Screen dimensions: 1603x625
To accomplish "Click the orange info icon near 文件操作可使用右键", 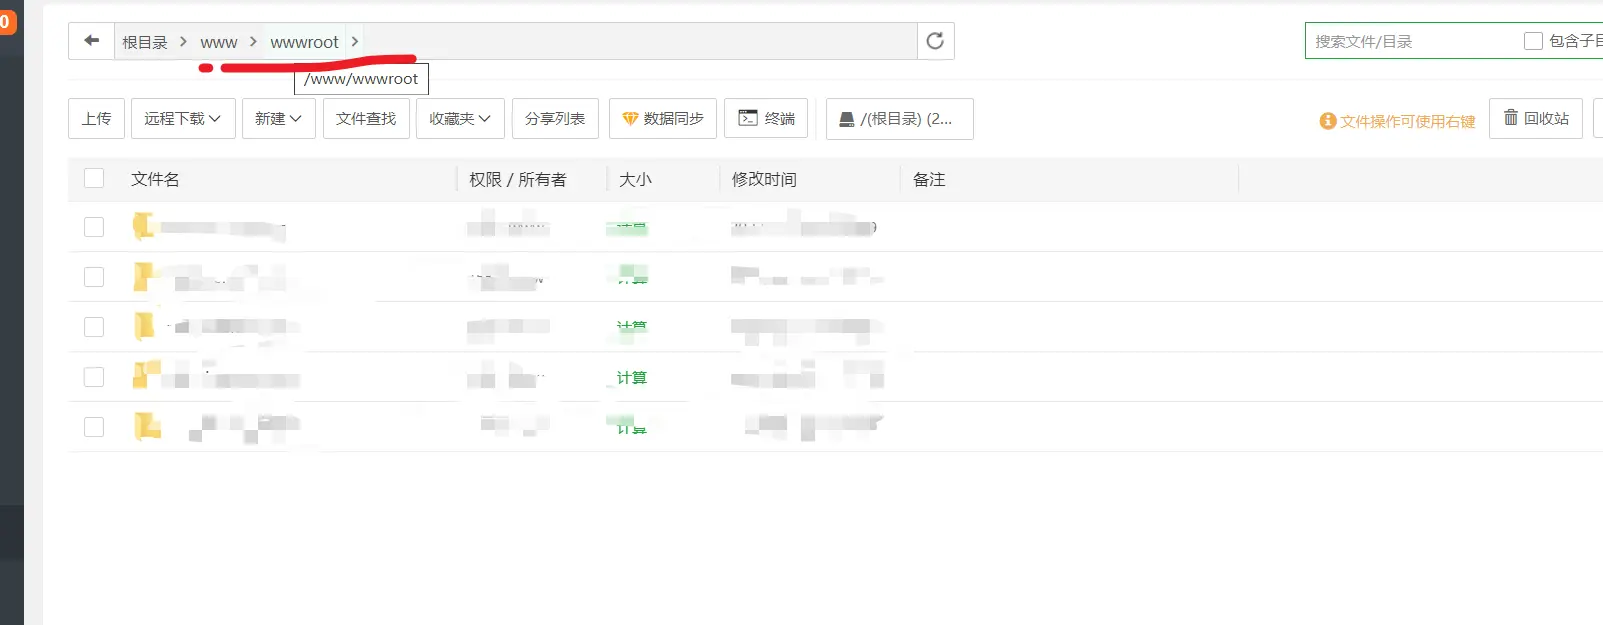I will 1328,121.
